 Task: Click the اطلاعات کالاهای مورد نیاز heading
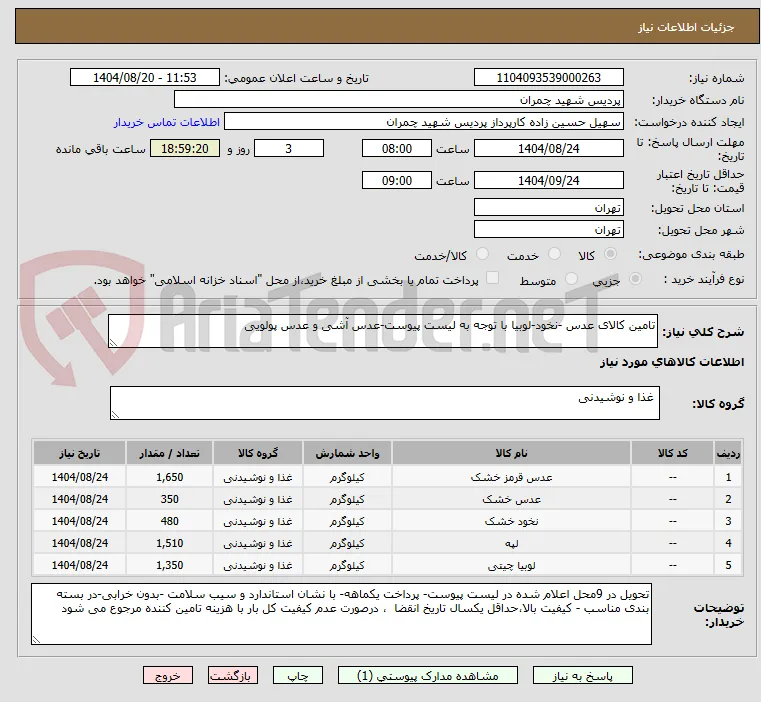tap(672, 362)
